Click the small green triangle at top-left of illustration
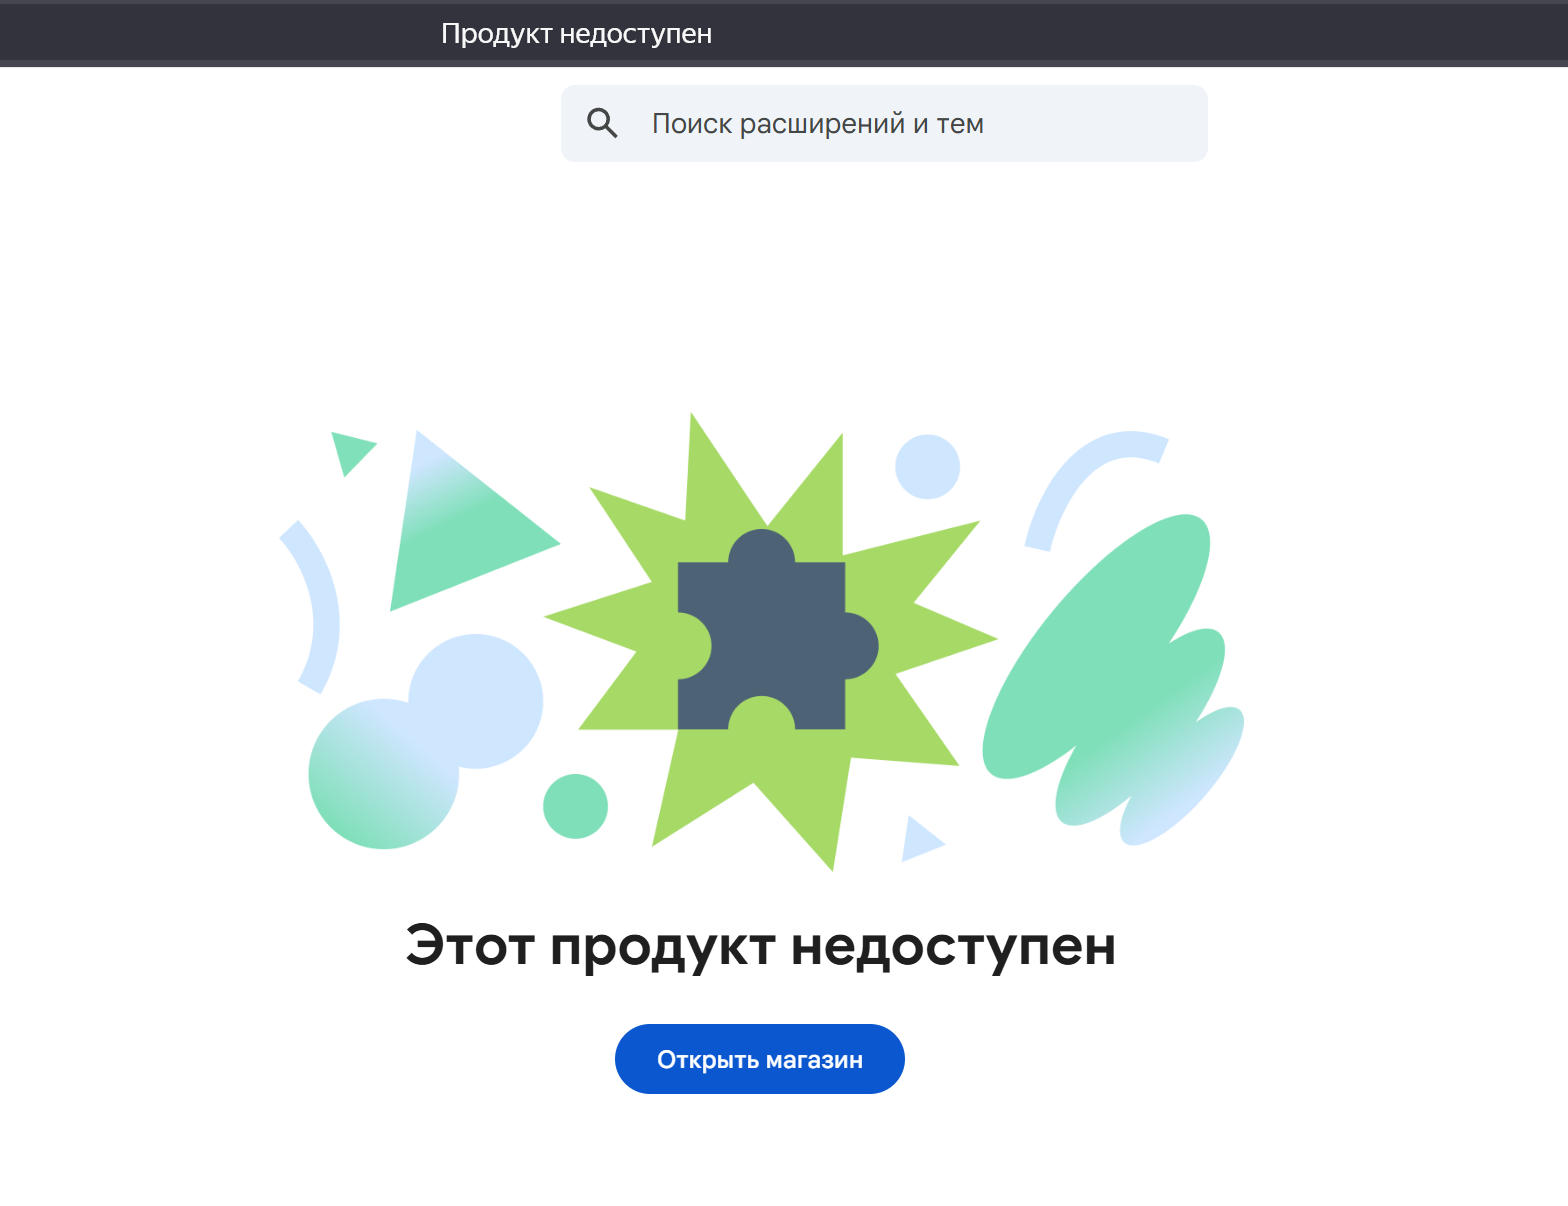This screenshot has width=1568, height=1206. 349,450
